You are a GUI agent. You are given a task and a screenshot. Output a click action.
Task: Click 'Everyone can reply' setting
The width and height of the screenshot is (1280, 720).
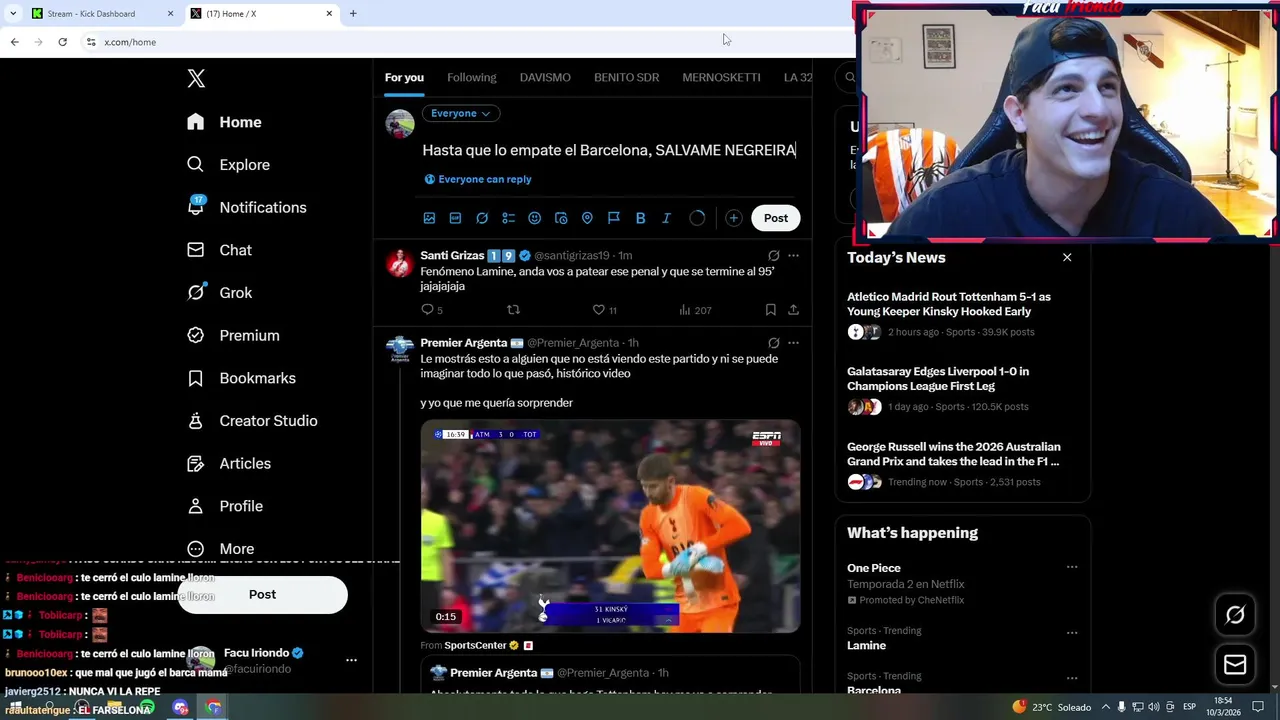pos(478,179)
